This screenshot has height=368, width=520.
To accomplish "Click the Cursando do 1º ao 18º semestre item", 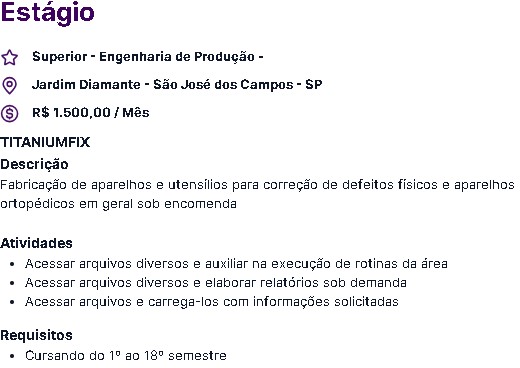I will pos(126,356).
